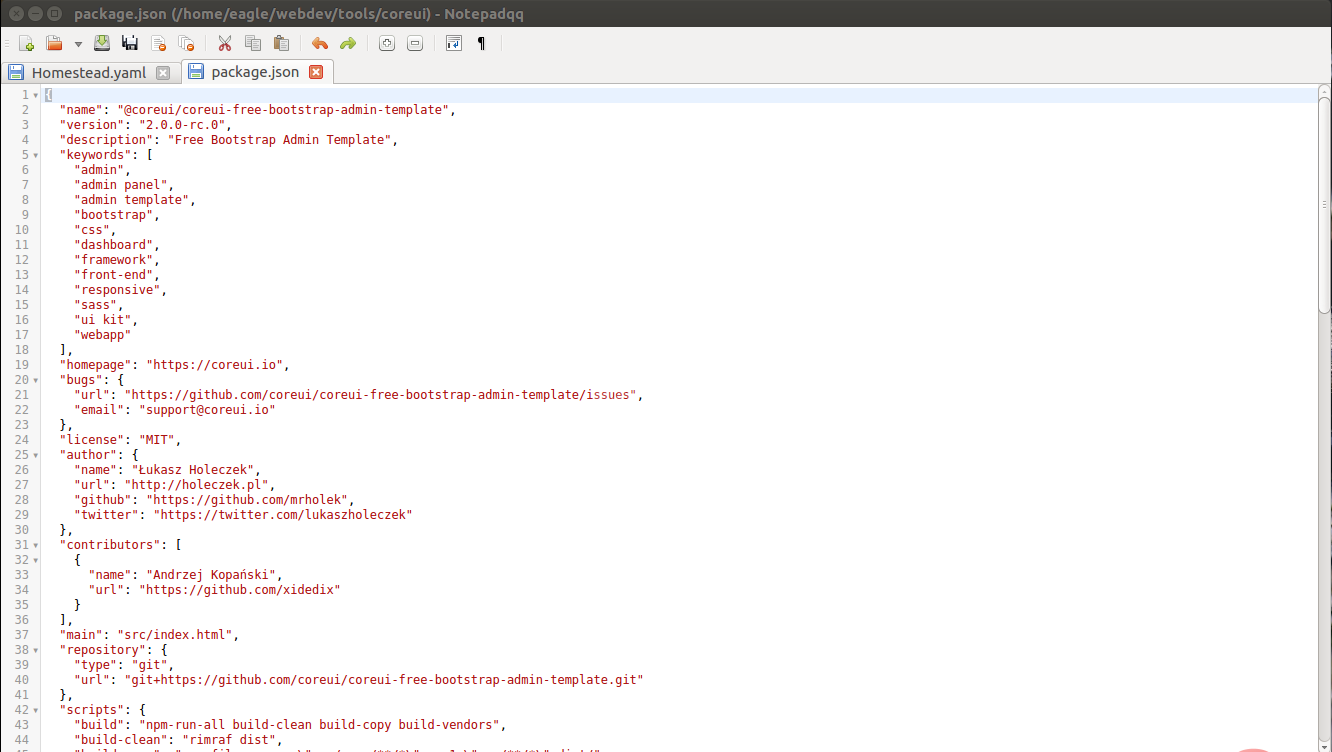This screenshot has height=752, width=1332.
Task: Close the package.json tab with red X
Action: pos(316,72)
